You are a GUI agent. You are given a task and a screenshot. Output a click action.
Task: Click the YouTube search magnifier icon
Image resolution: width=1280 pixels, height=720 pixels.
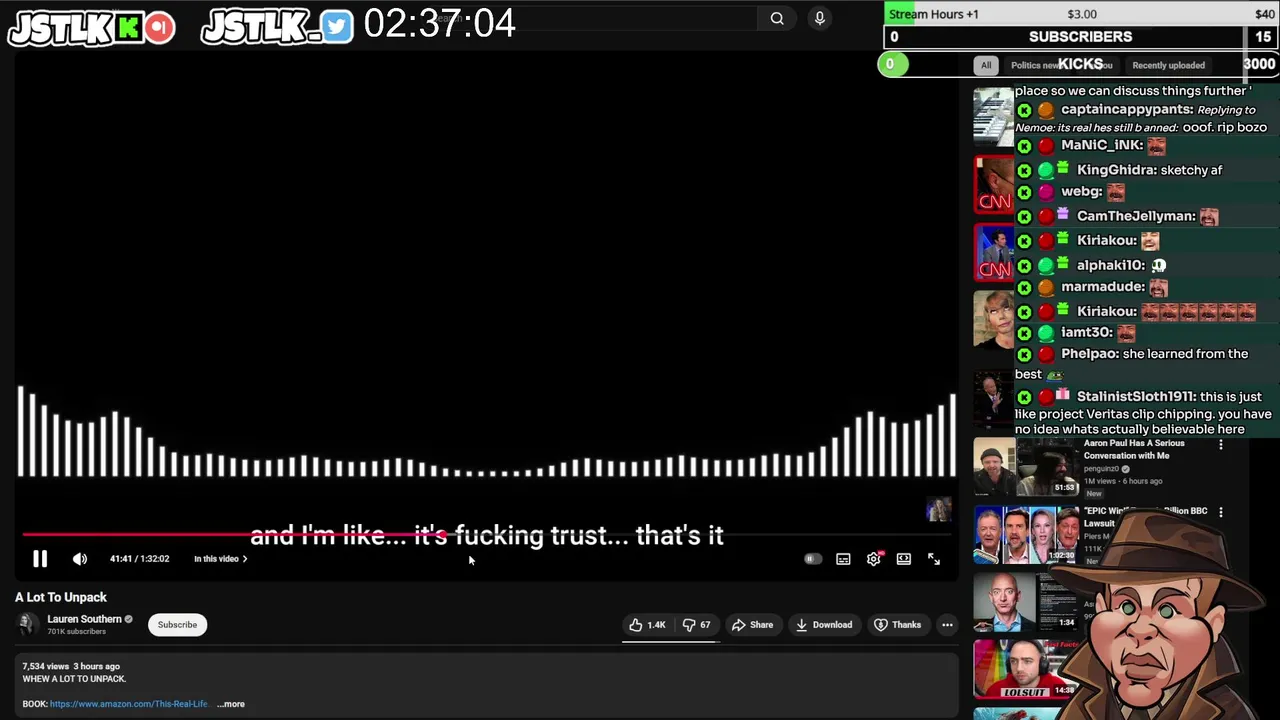click(777, 18)
